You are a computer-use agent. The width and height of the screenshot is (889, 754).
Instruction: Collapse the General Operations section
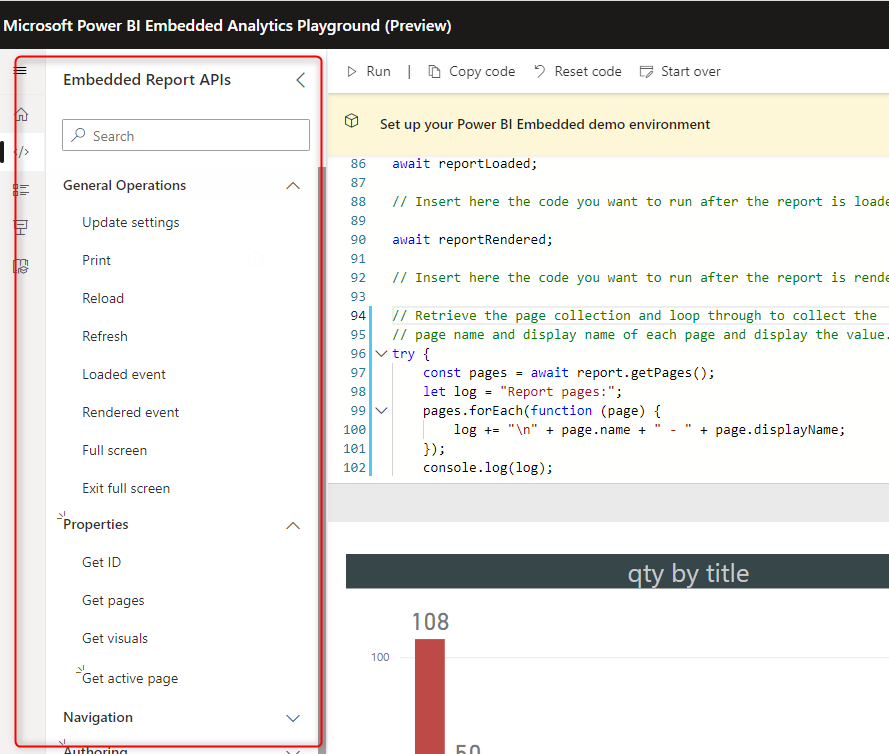pos(293,185)
